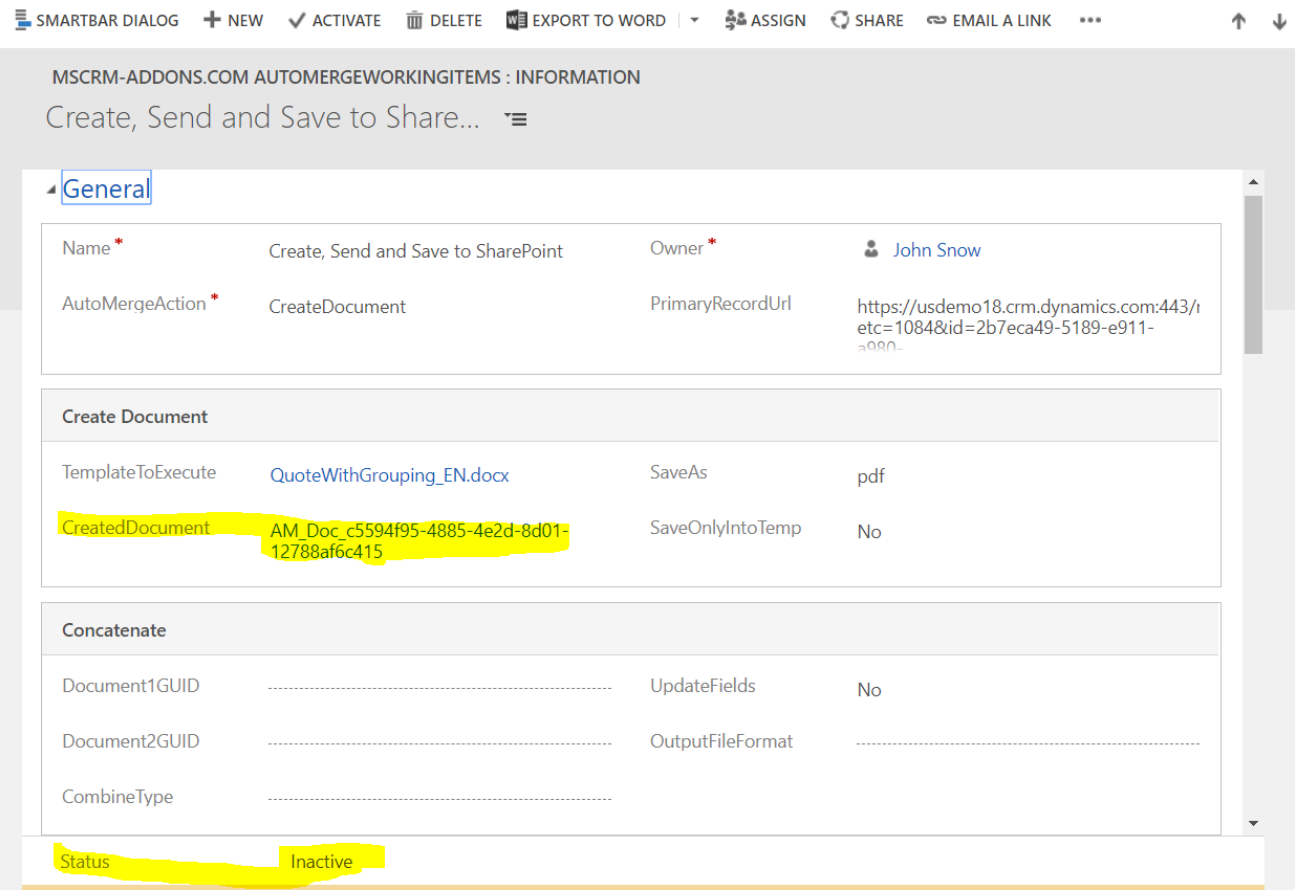Go to next record with down arrow
Screen dimensions: 1295x890
click(1279, 21)
